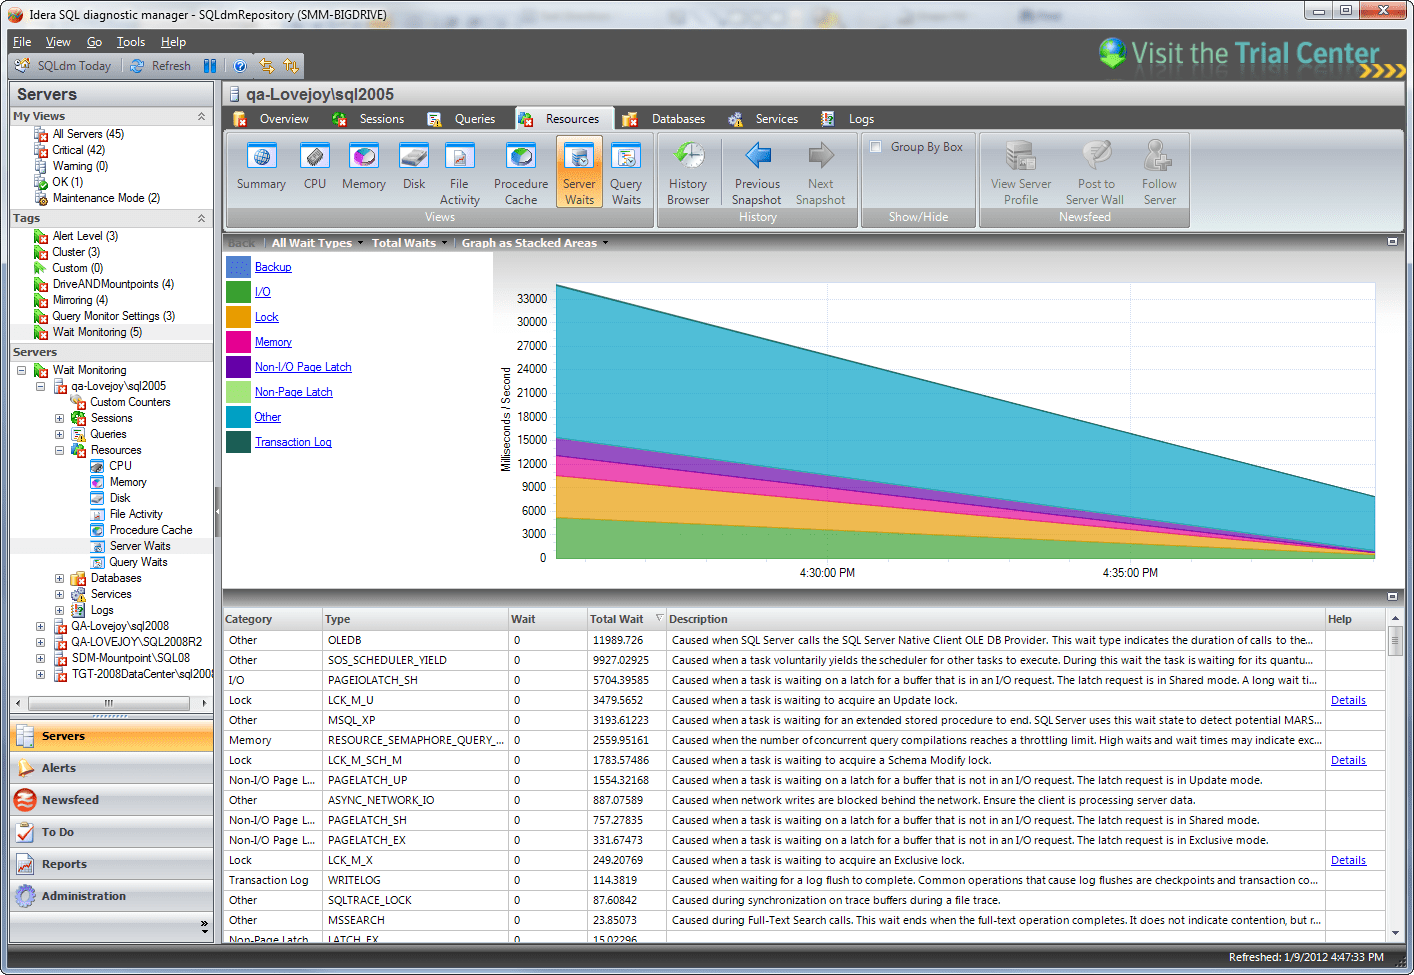Screen dimensions: 1414x975
Task: Click the Follow Server icon
Action: [x=1158, y=170]
